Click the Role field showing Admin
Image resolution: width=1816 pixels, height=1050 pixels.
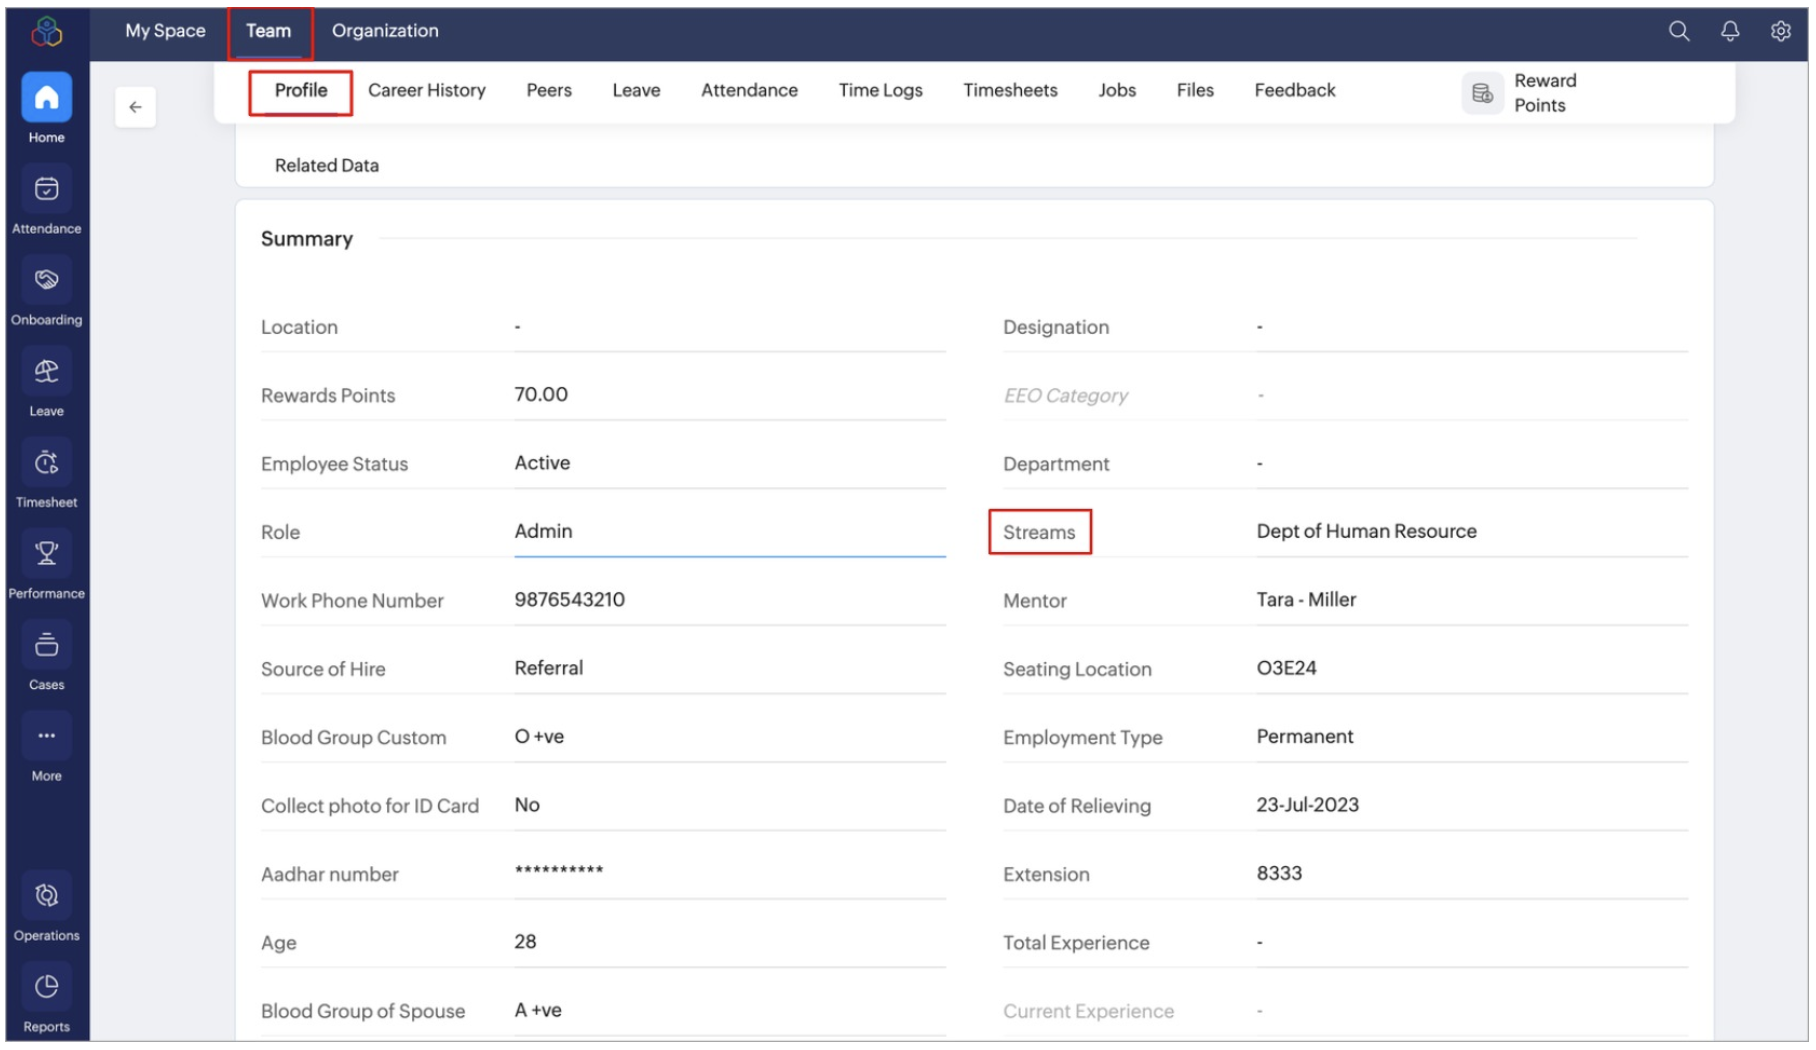[728, 532]
